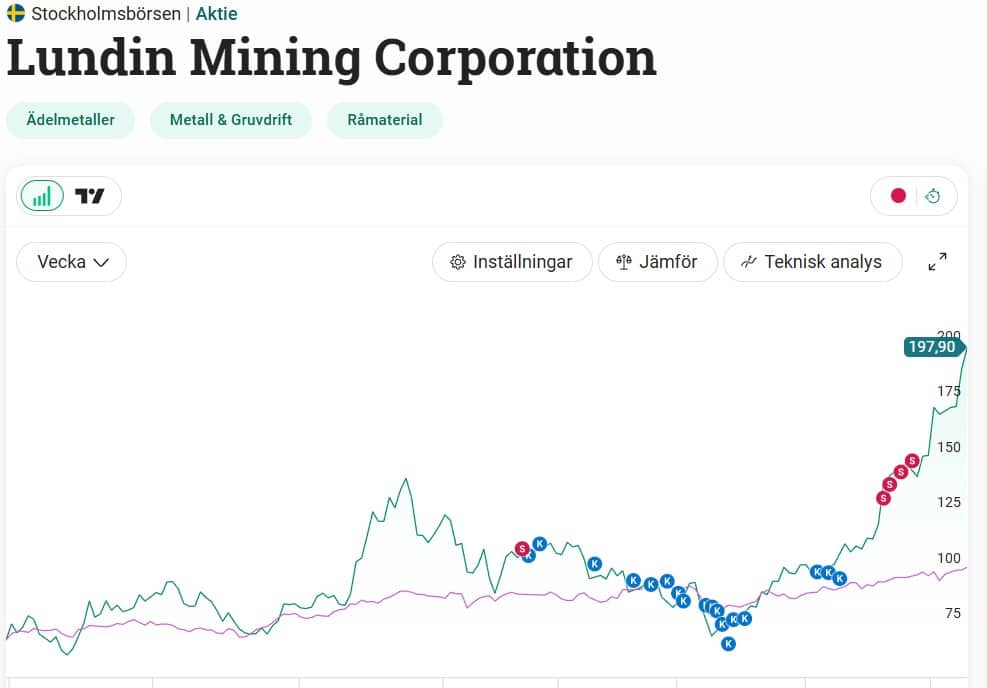Viewport: 987px width, 688px height.
Task: Click the scales icon in Jämför
Action: (624, 262)
